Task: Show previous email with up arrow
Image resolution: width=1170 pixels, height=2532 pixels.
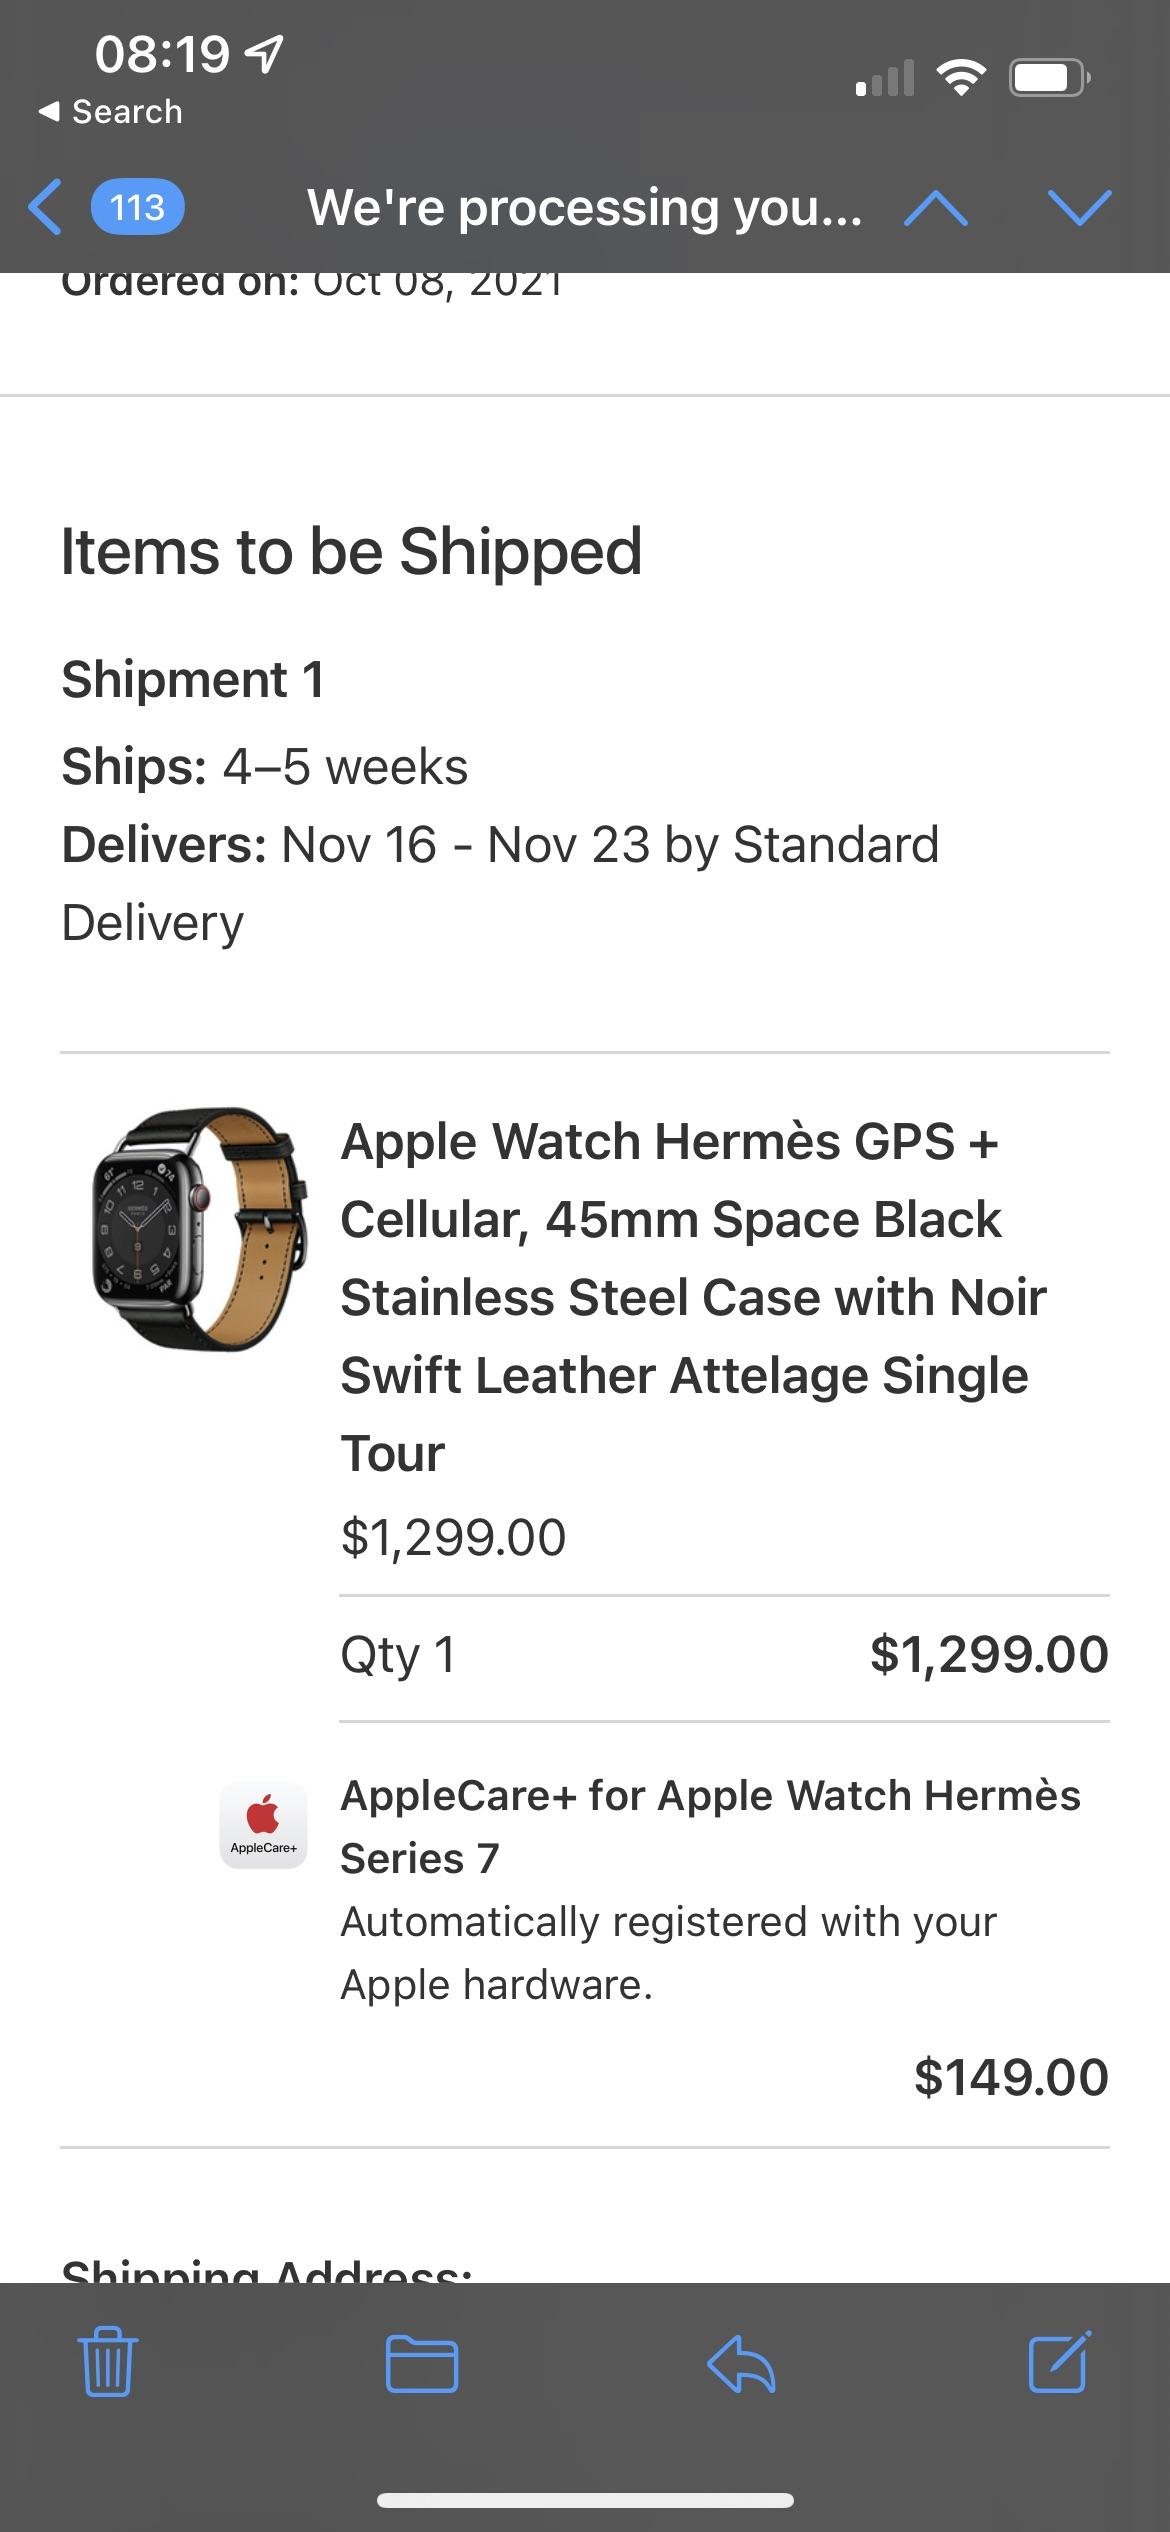Action: point(935,208)
